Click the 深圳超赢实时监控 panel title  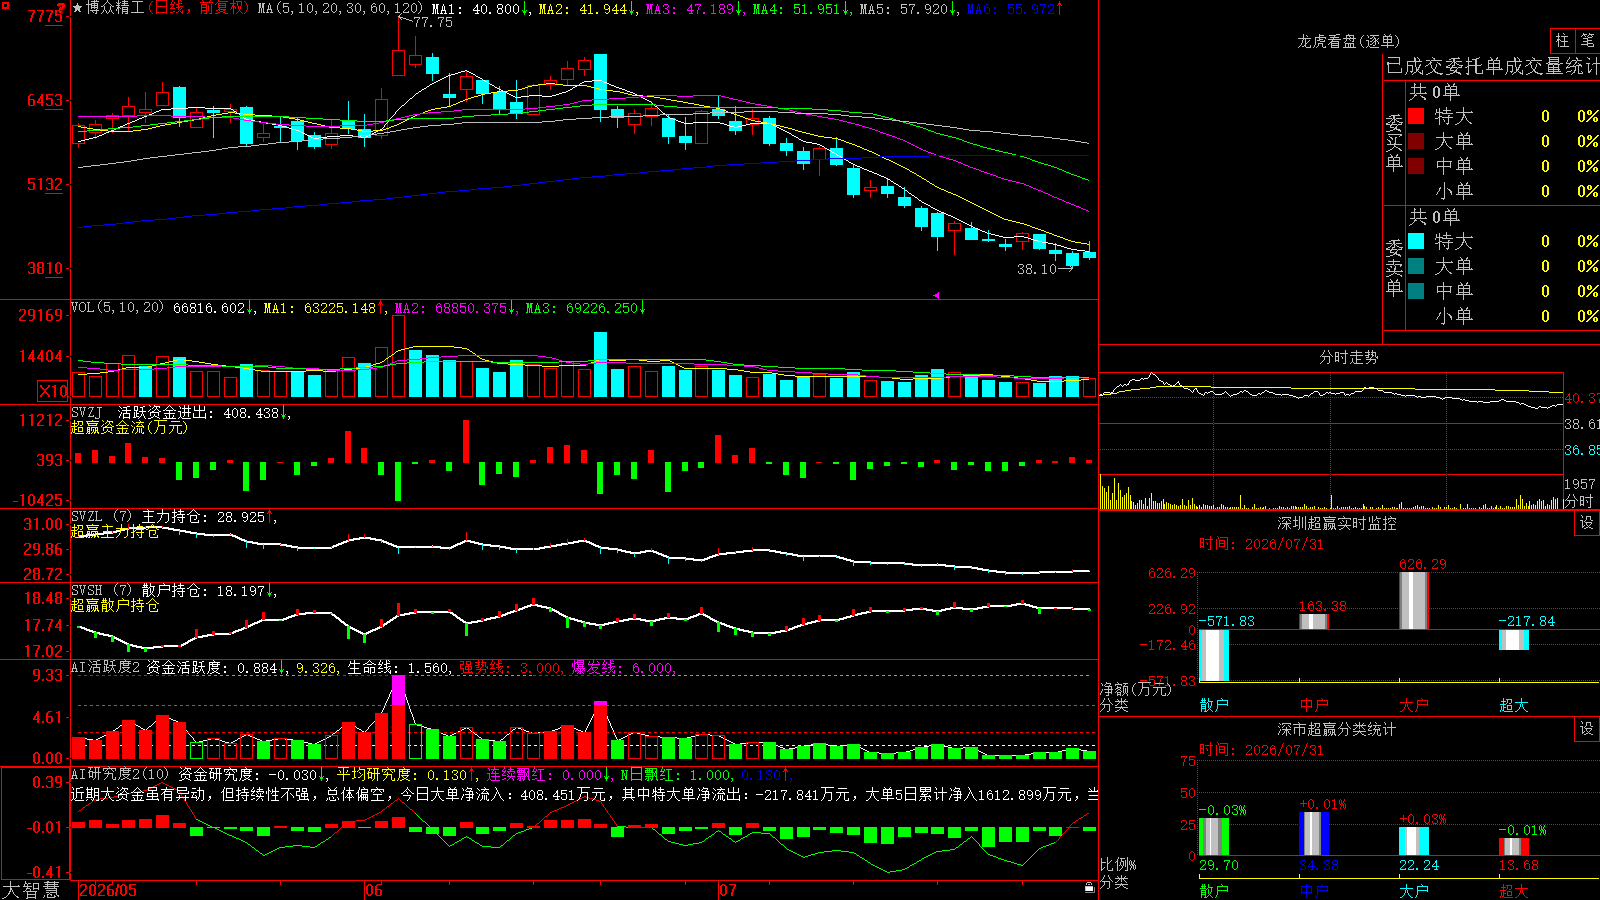(1337, 523)
